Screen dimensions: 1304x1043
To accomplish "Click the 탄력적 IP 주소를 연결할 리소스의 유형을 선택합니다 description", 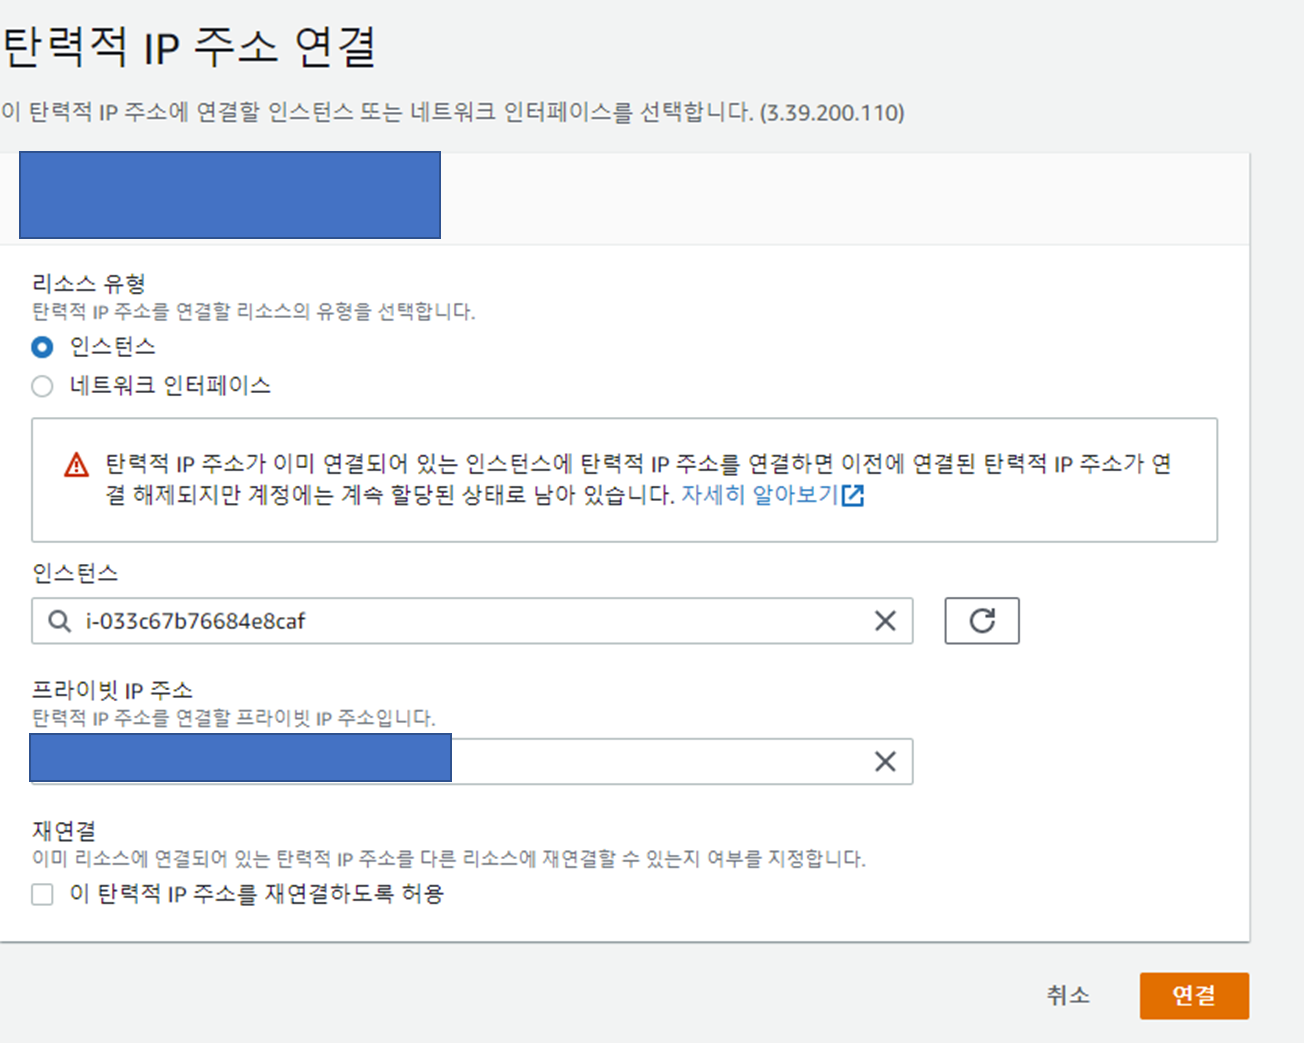I will click(253, 312).
